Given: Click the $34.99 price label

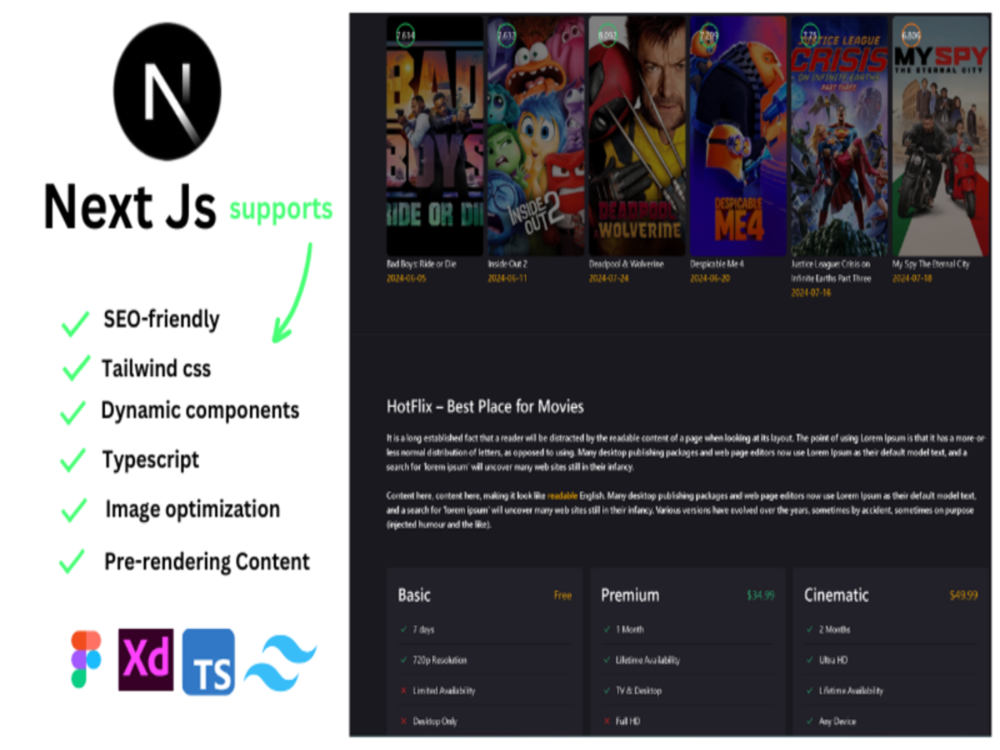Looking at the screenshot, I should [760, 596].
